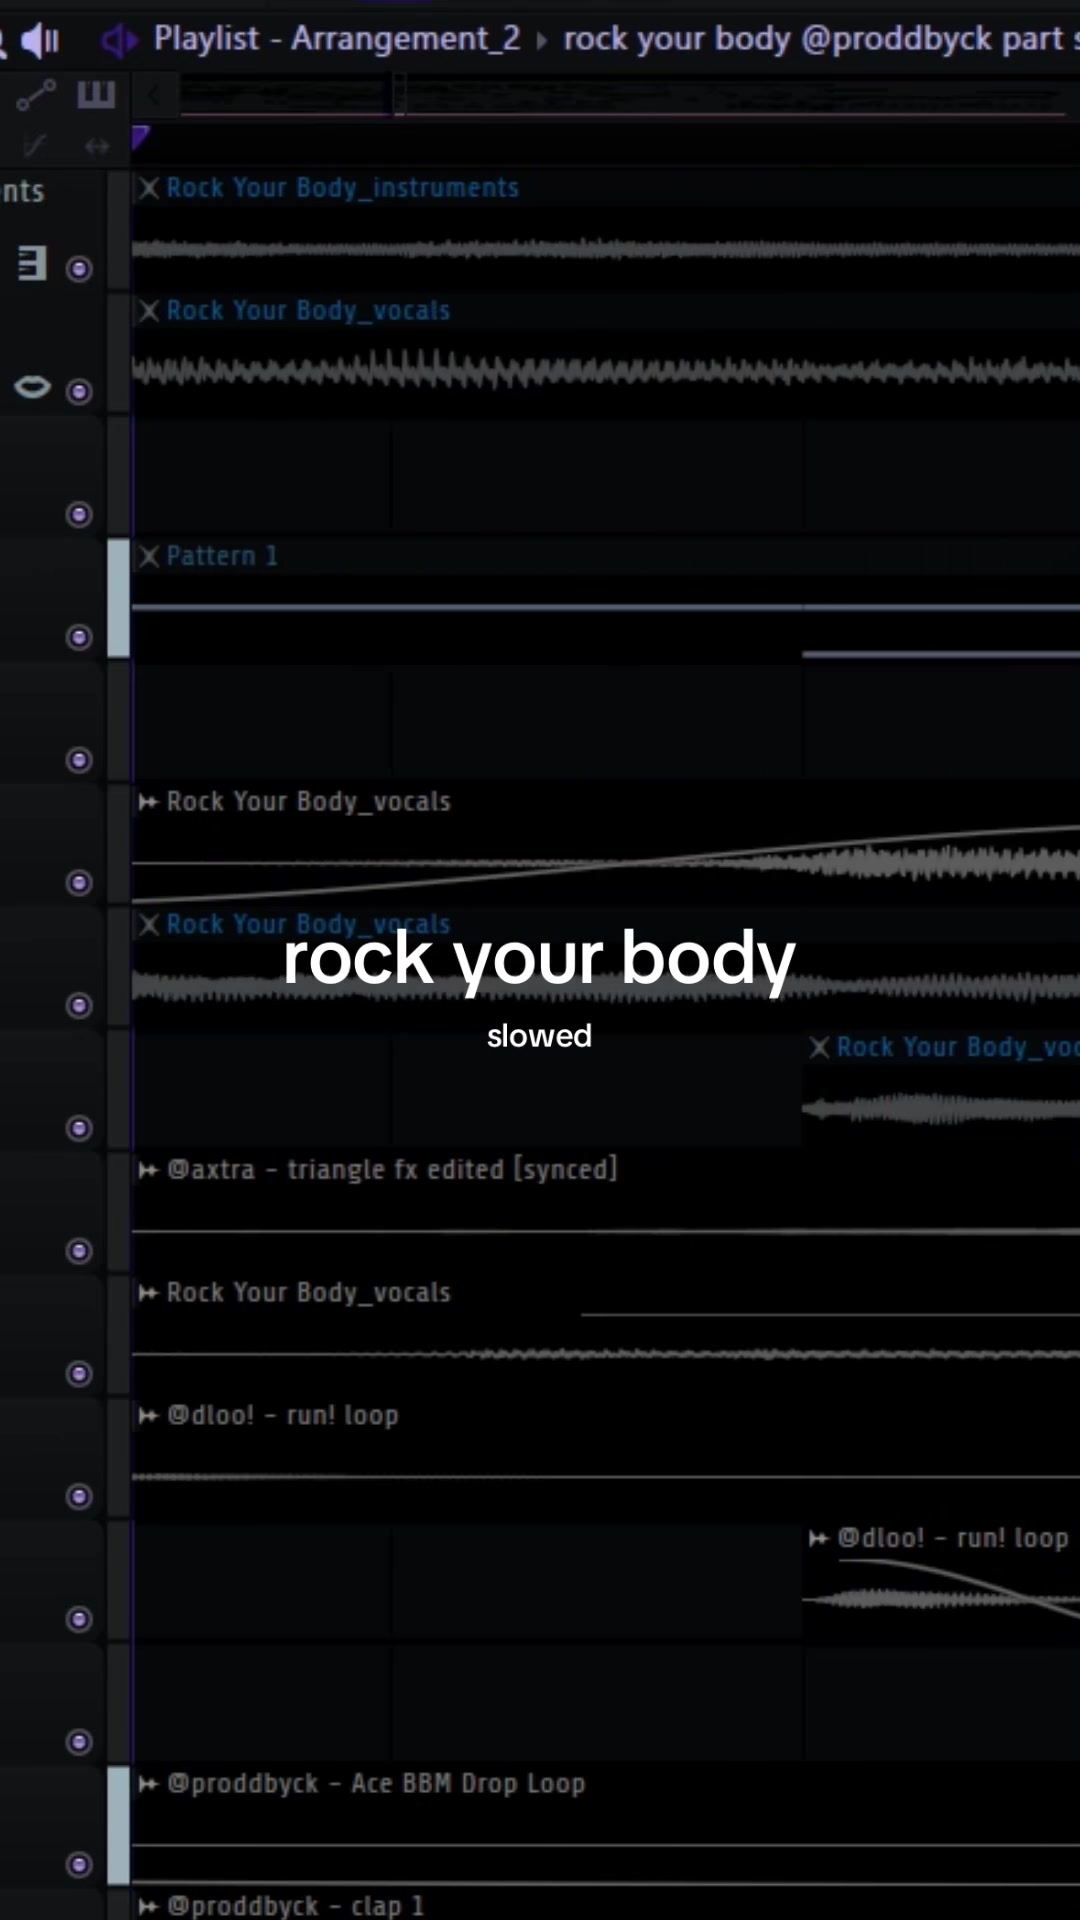1080x1920 pixels.
Task: Open the Playlist - Arrangement_2 selector
Action: point(337,39)
